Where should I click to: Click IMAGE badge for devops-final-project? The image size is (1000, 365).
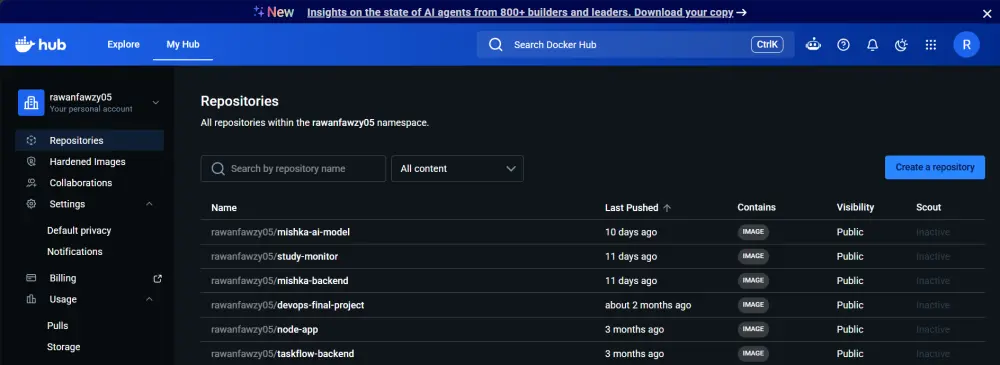click(x=753, y=305)
